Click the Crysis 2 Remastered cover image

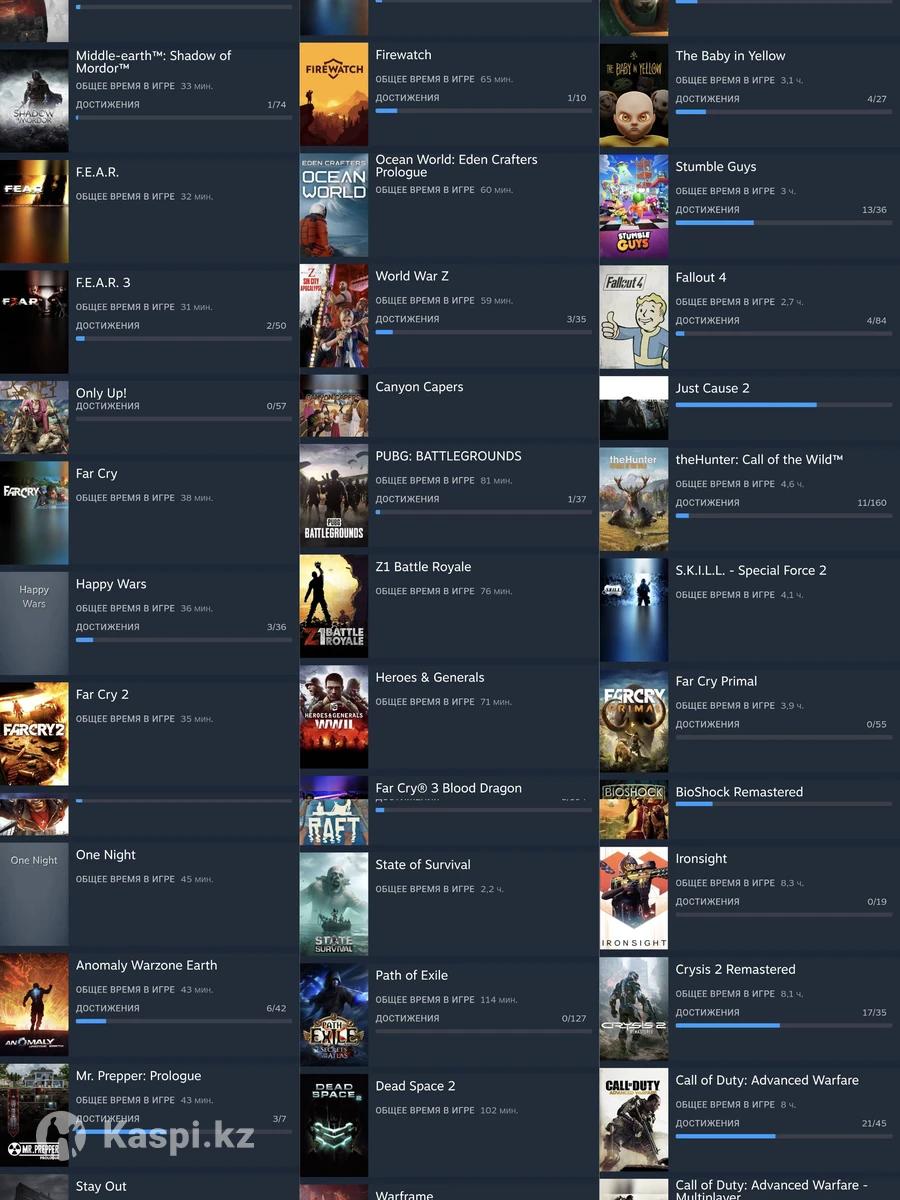click(634, 1009)
